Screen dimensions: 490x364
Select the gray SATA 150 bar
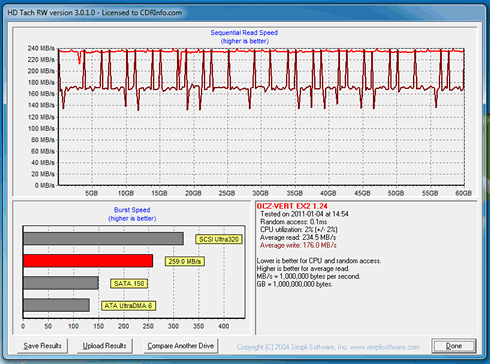(x=61, y=283)
